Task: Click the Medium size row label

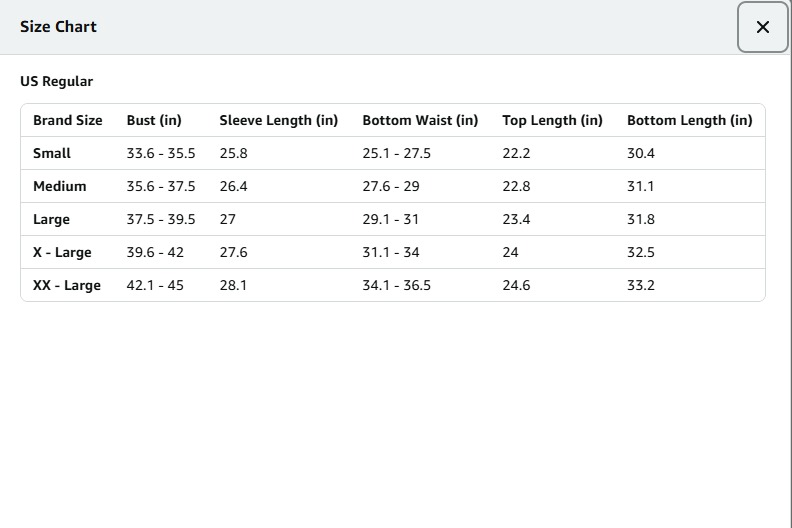Action: click(x=60, y=186)
